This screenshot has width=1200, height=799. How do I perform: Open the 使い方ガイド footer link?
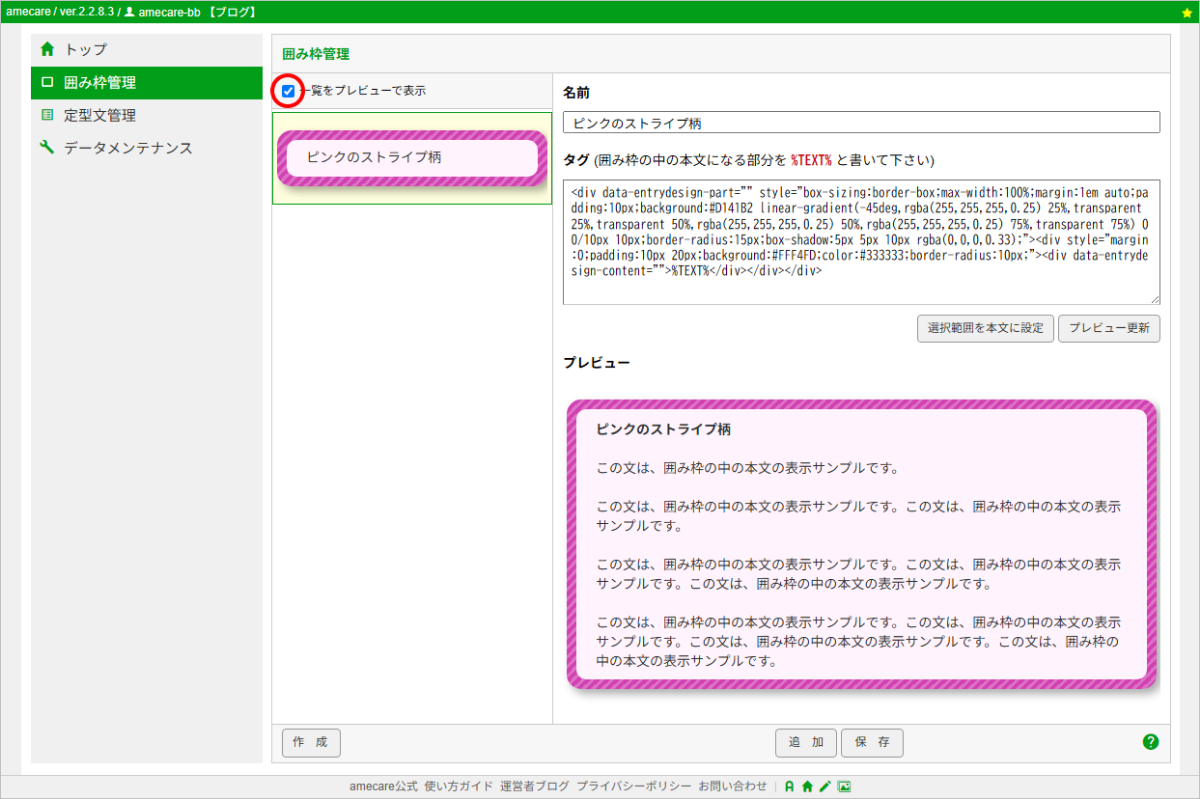click(458, 786)
